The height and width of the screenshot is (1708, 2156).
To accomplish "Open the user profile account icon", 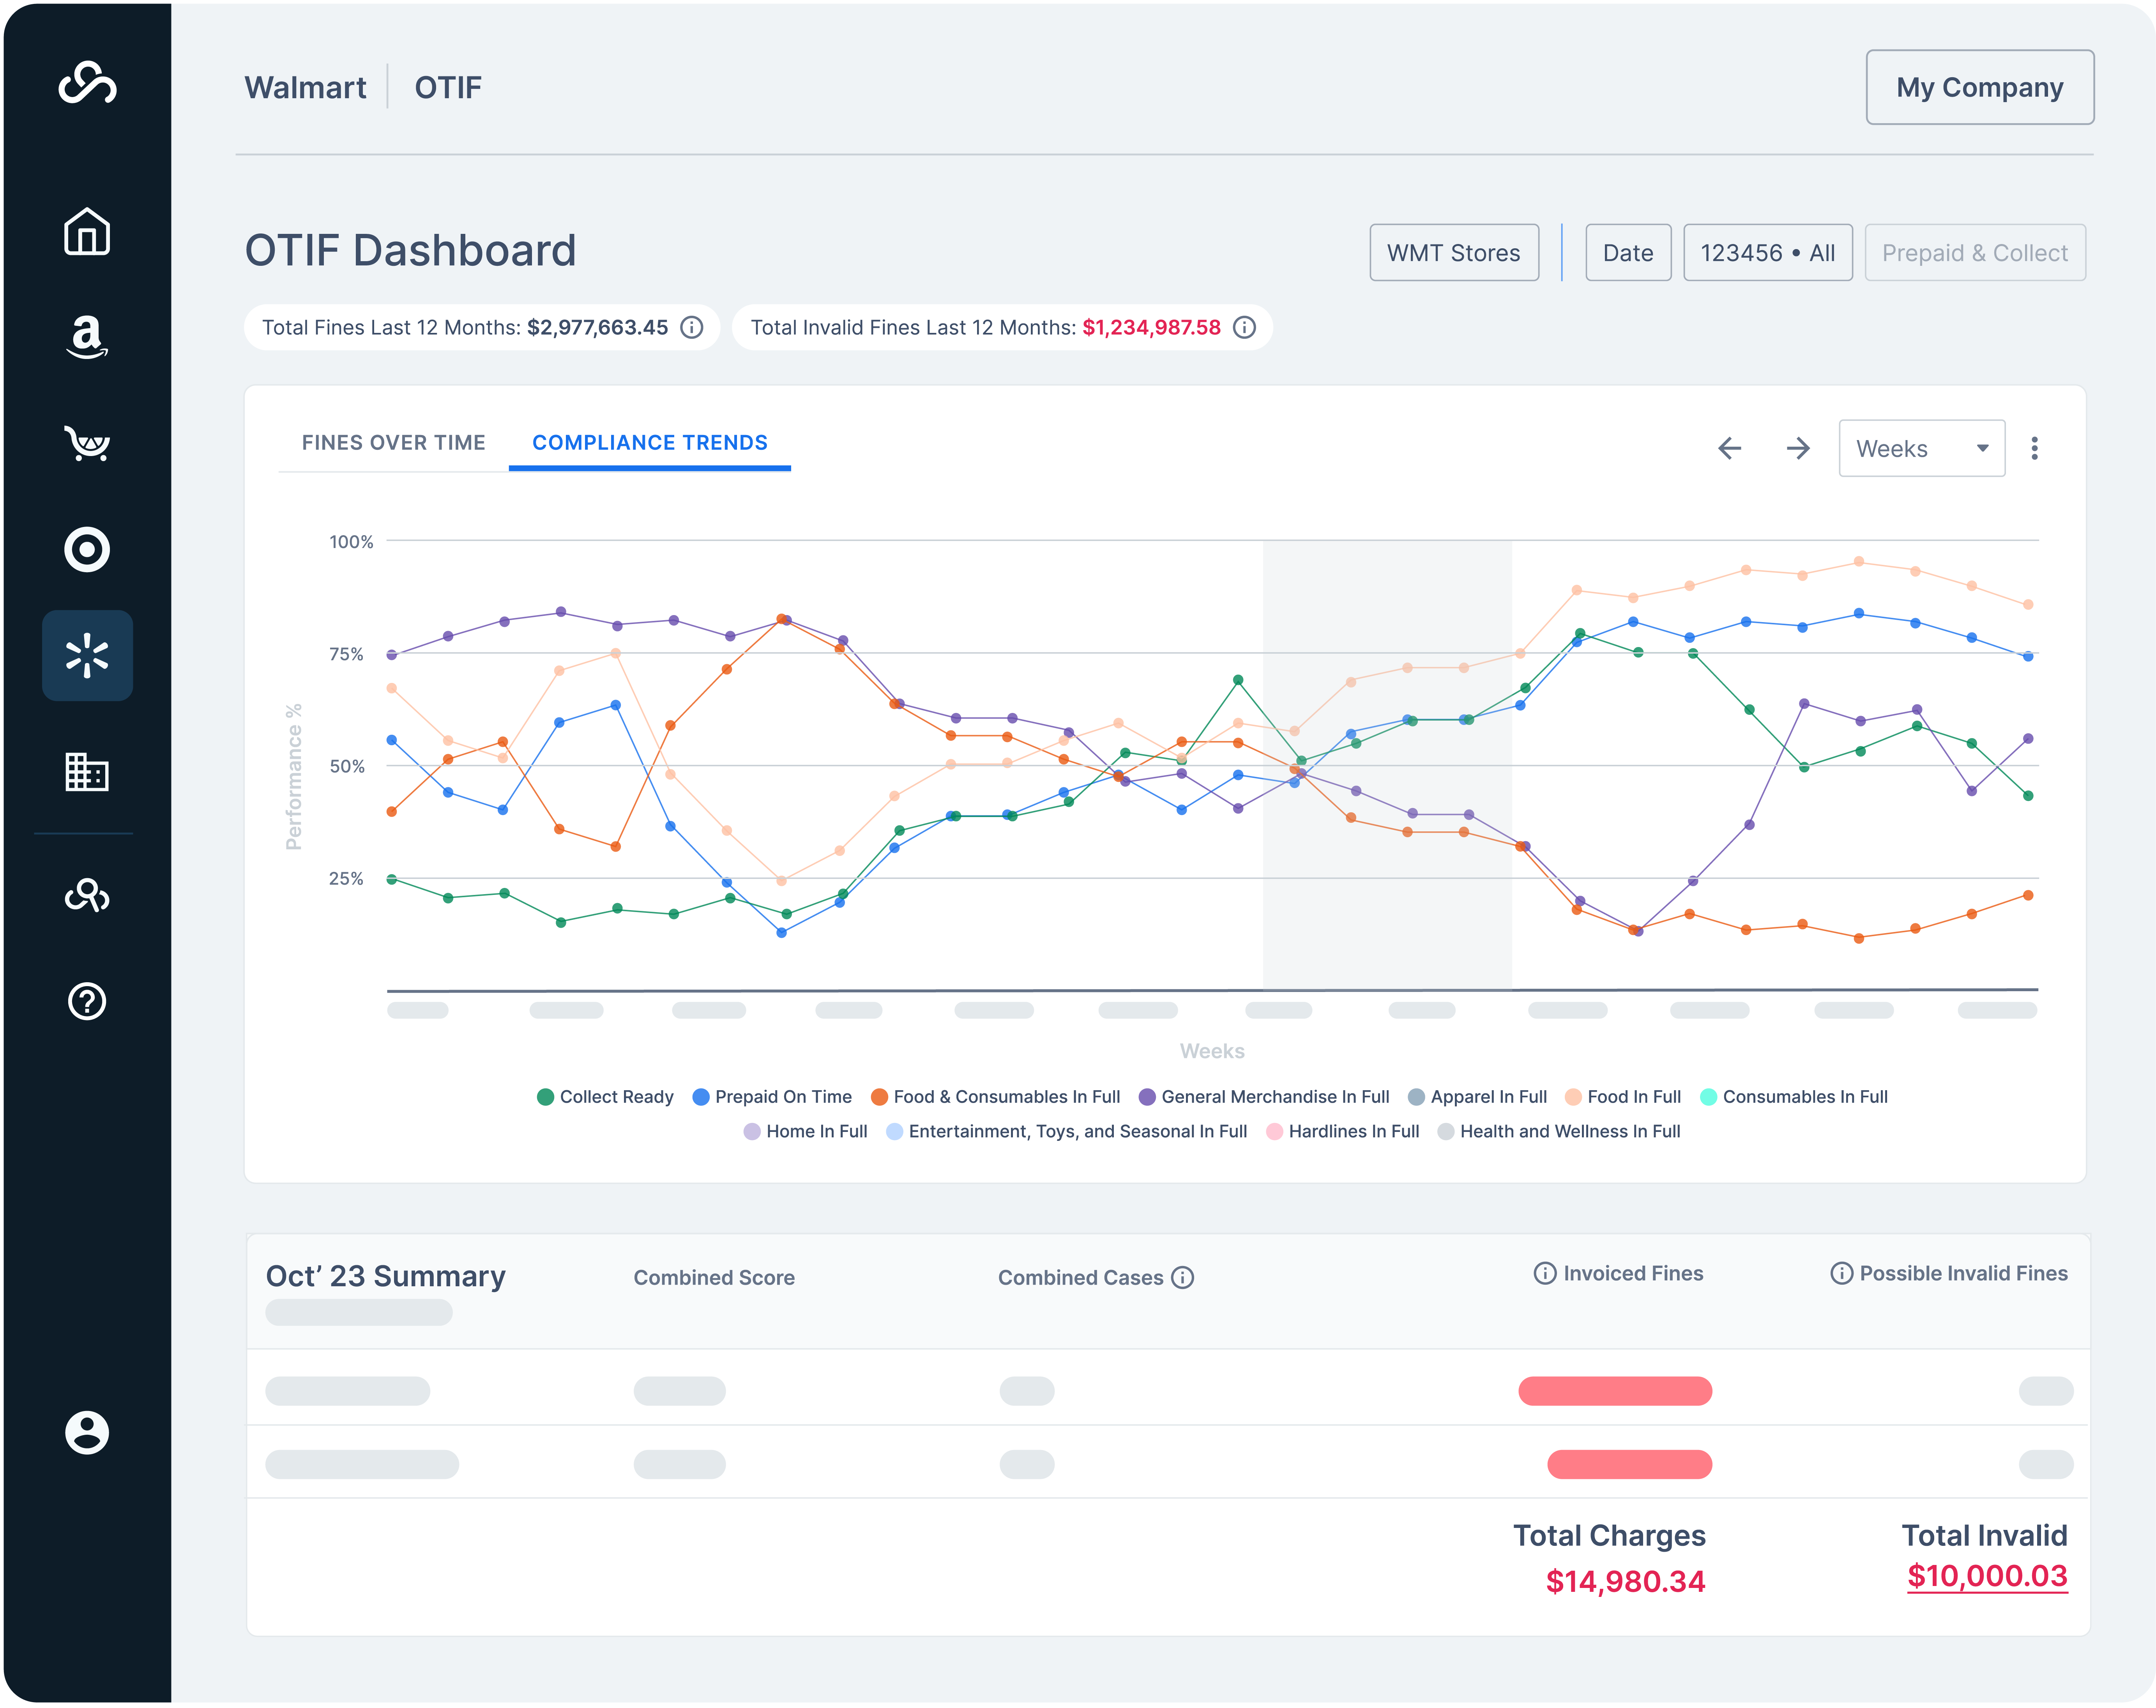I will (87, 1432).
